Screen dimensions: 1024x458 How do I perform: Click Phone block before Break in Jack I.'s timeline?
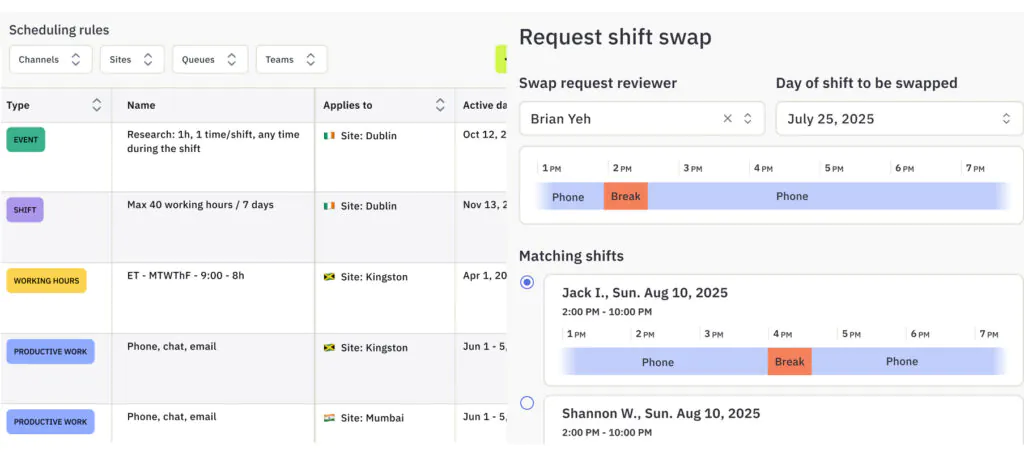pos(665,361)
